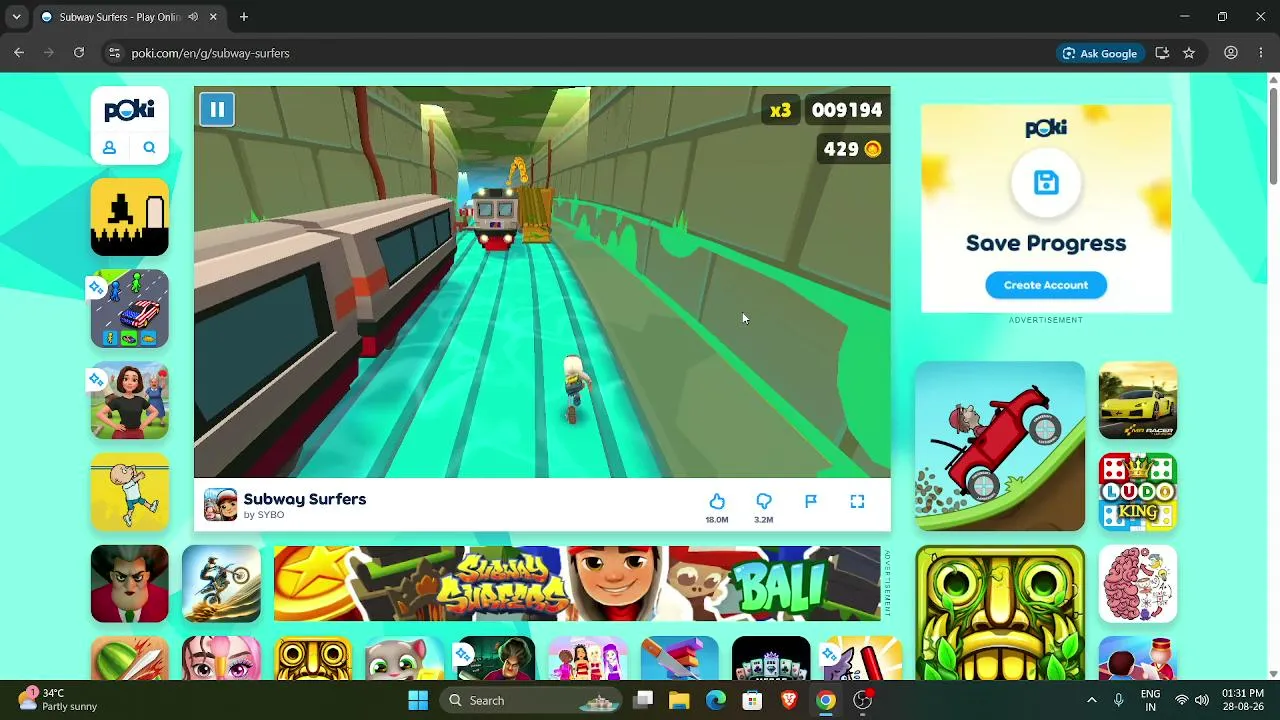
Task: Launch Brave browser from the taskbar
Action: pos(789,700)
